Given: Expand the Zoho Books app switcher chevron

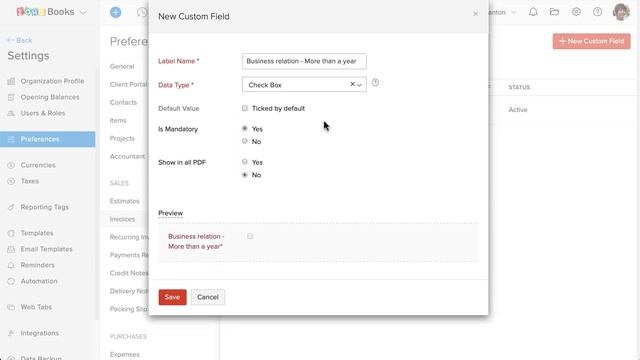Looking at the screenshot, I should click(x=83, y=13).
